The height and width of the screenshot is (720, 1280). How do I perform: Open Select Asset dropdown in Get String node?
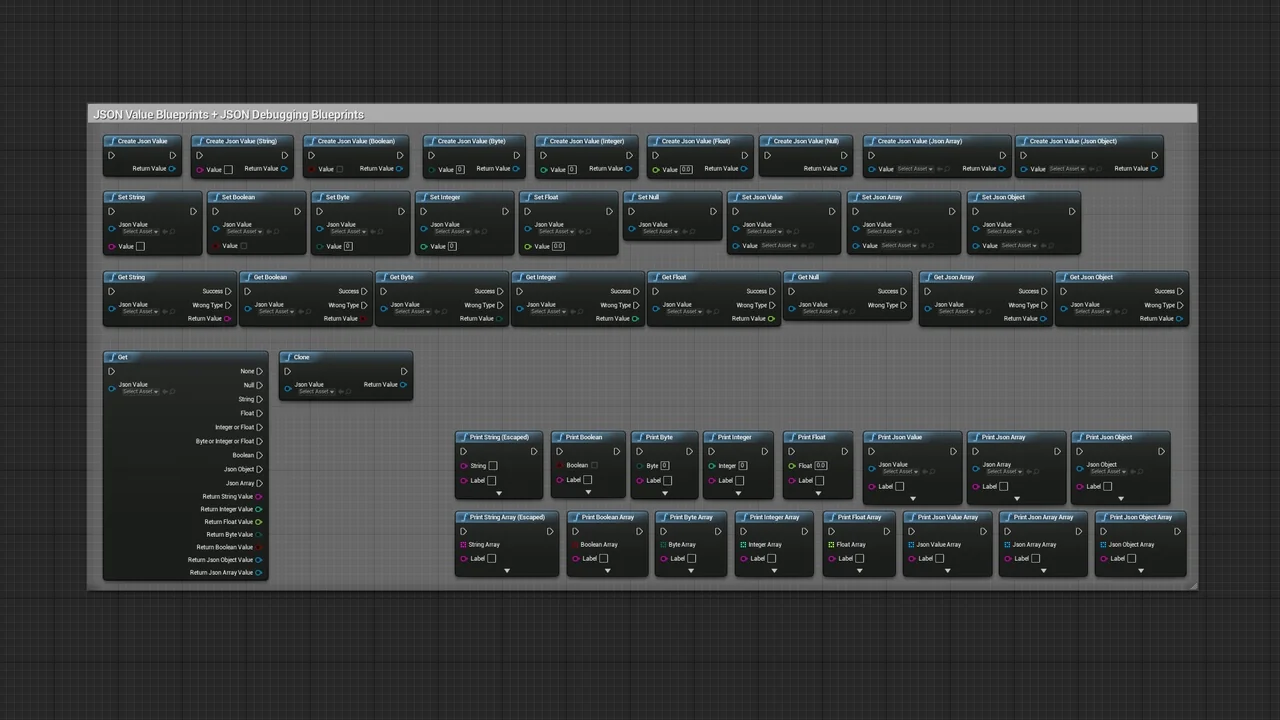(138, 312)
